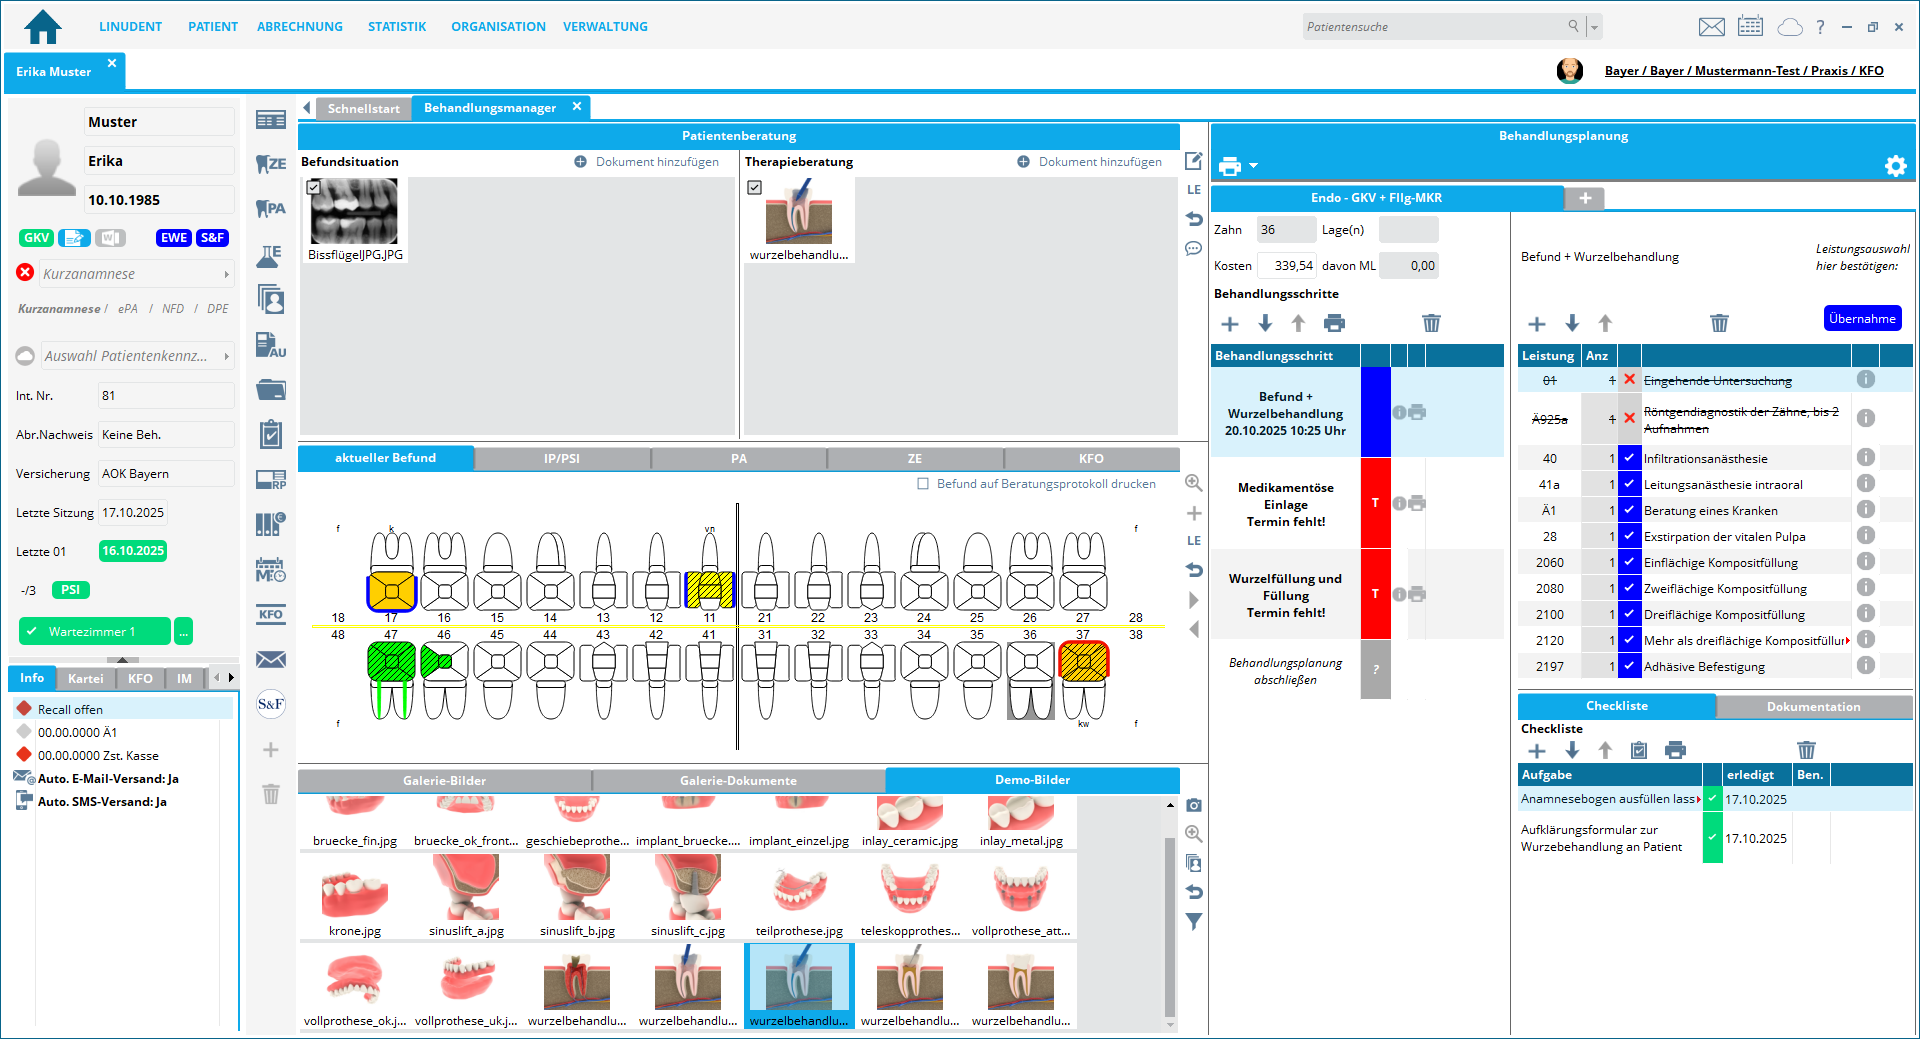Open the Auswahl Patientenkennzeichen dropdown
The height and width of the screenshot is (1039, 1920).
pyautogui.click(x=226, y=356)
